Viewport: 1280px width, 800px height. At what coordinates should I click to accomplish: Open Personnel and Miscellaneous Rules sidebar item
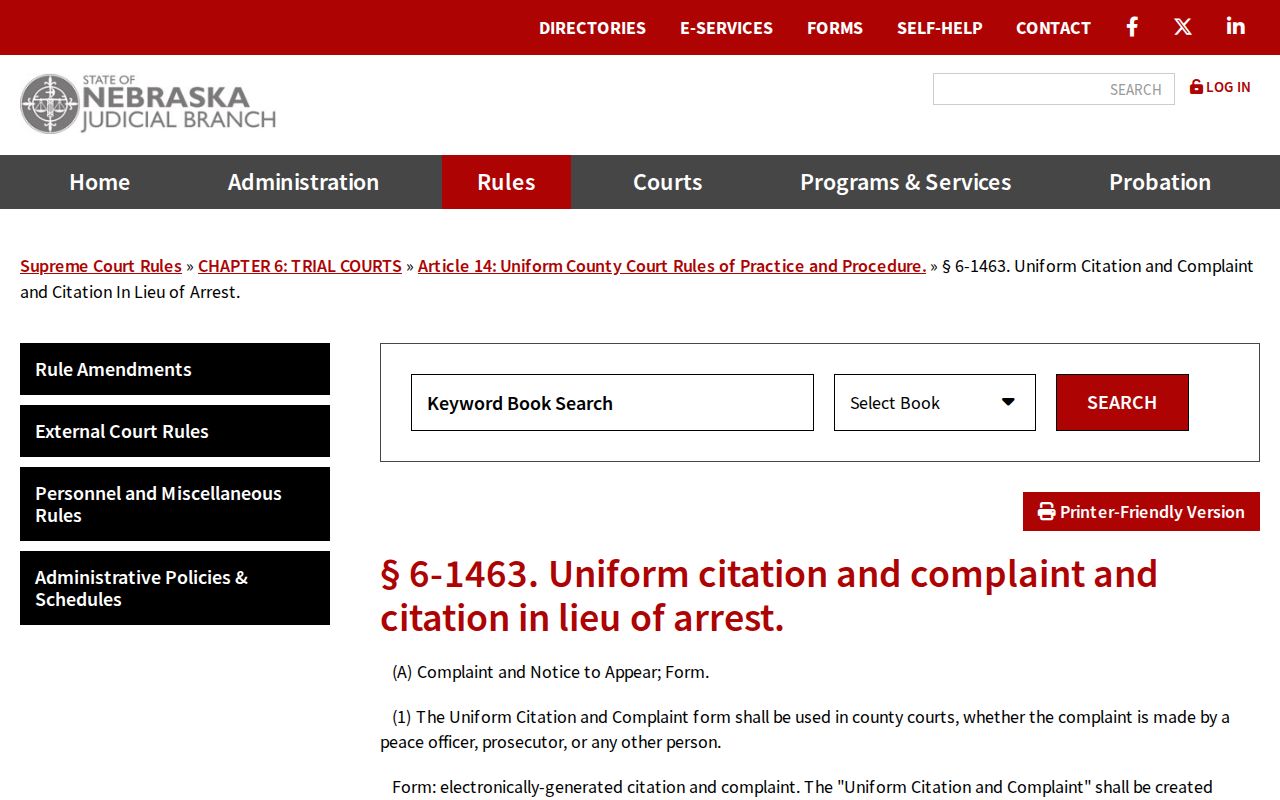(175, 504)
